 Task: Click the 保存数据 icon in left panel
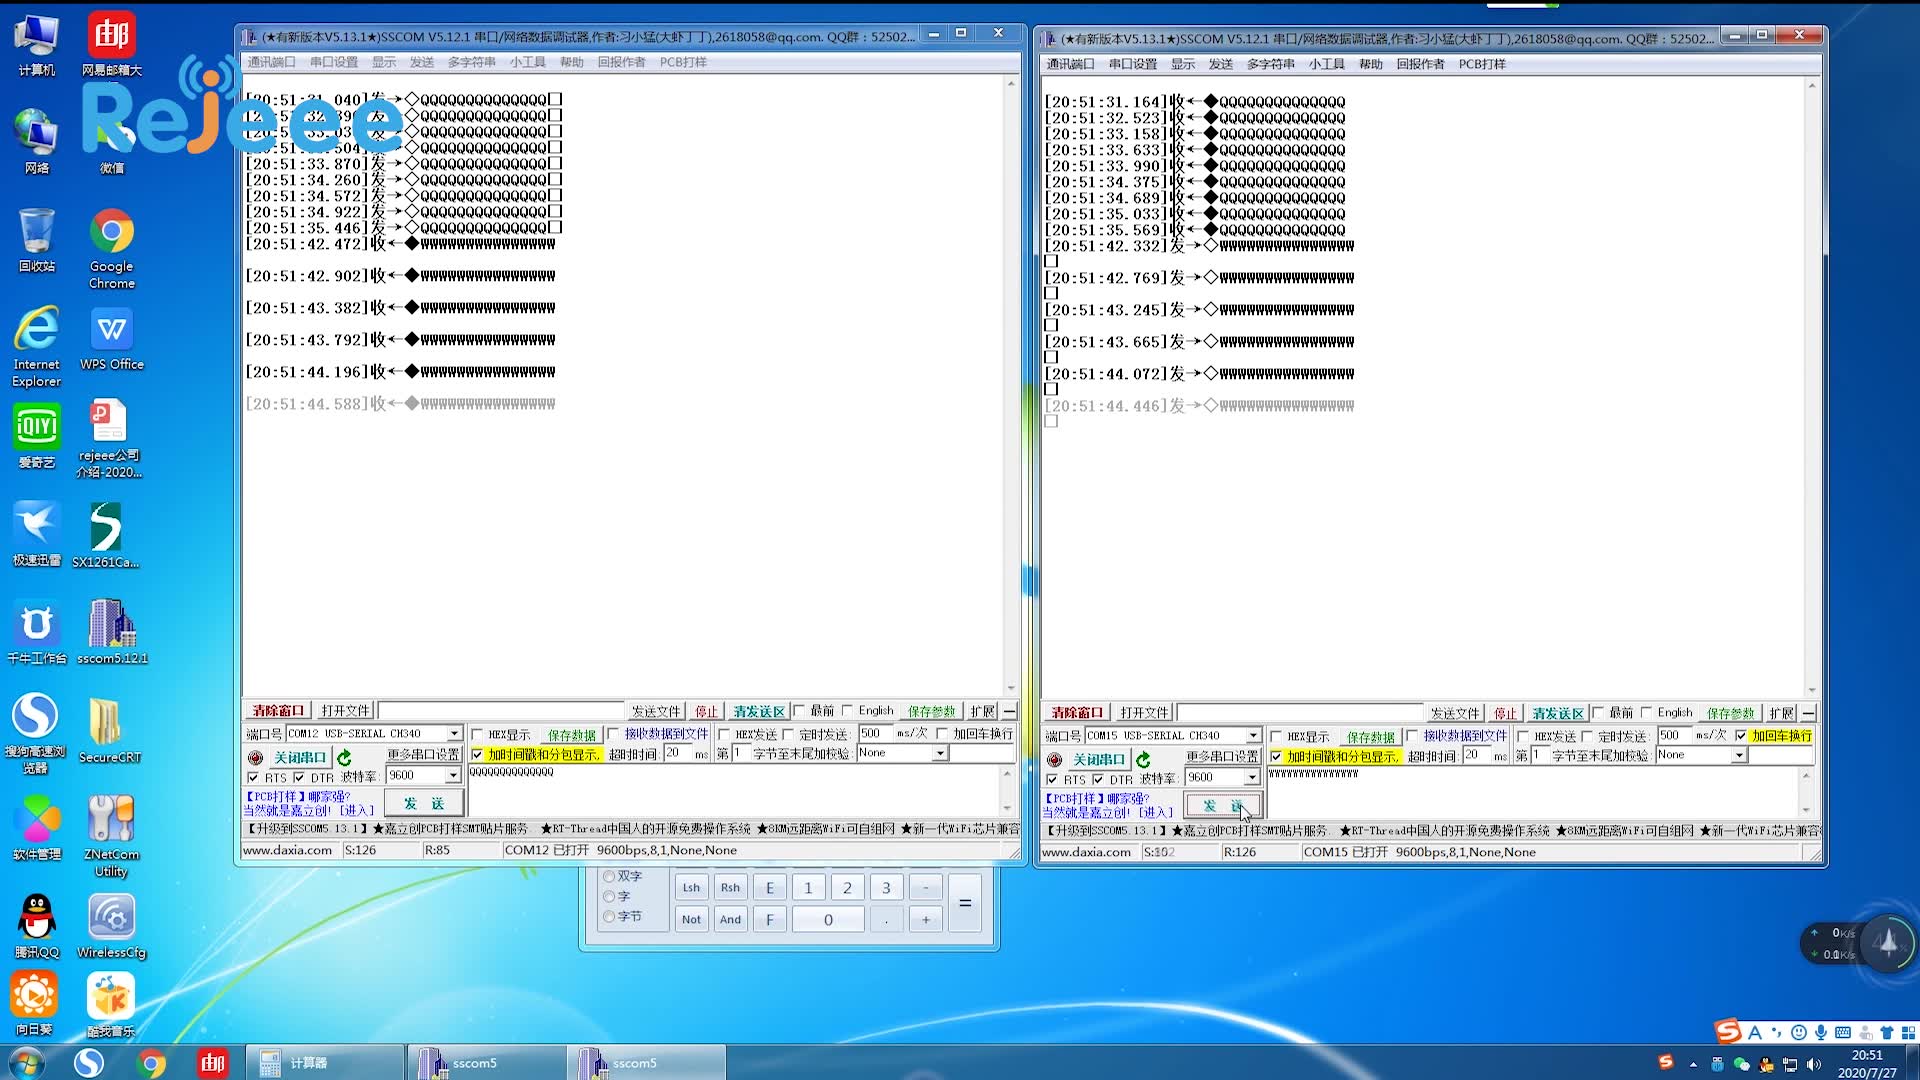pyautogui.click(x=570, y=735)
